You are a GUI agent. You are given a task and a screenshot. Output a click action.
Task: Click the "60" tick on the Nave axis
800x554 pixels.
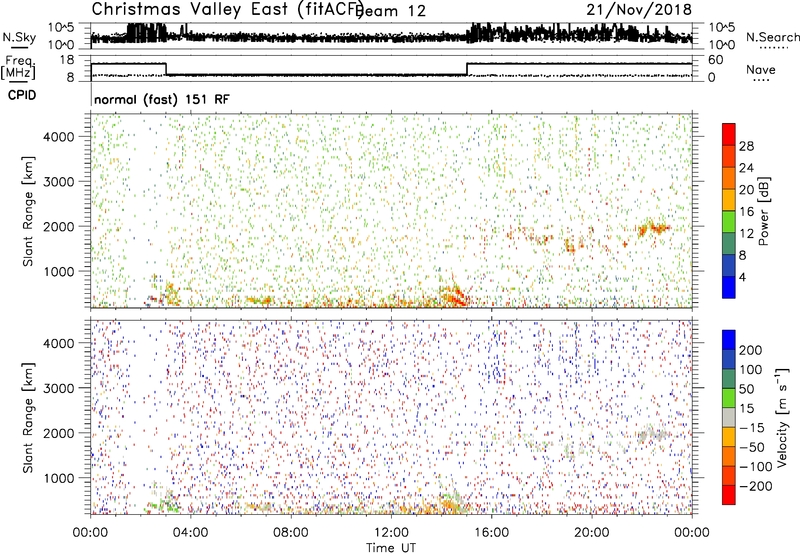tap(716, 60)
